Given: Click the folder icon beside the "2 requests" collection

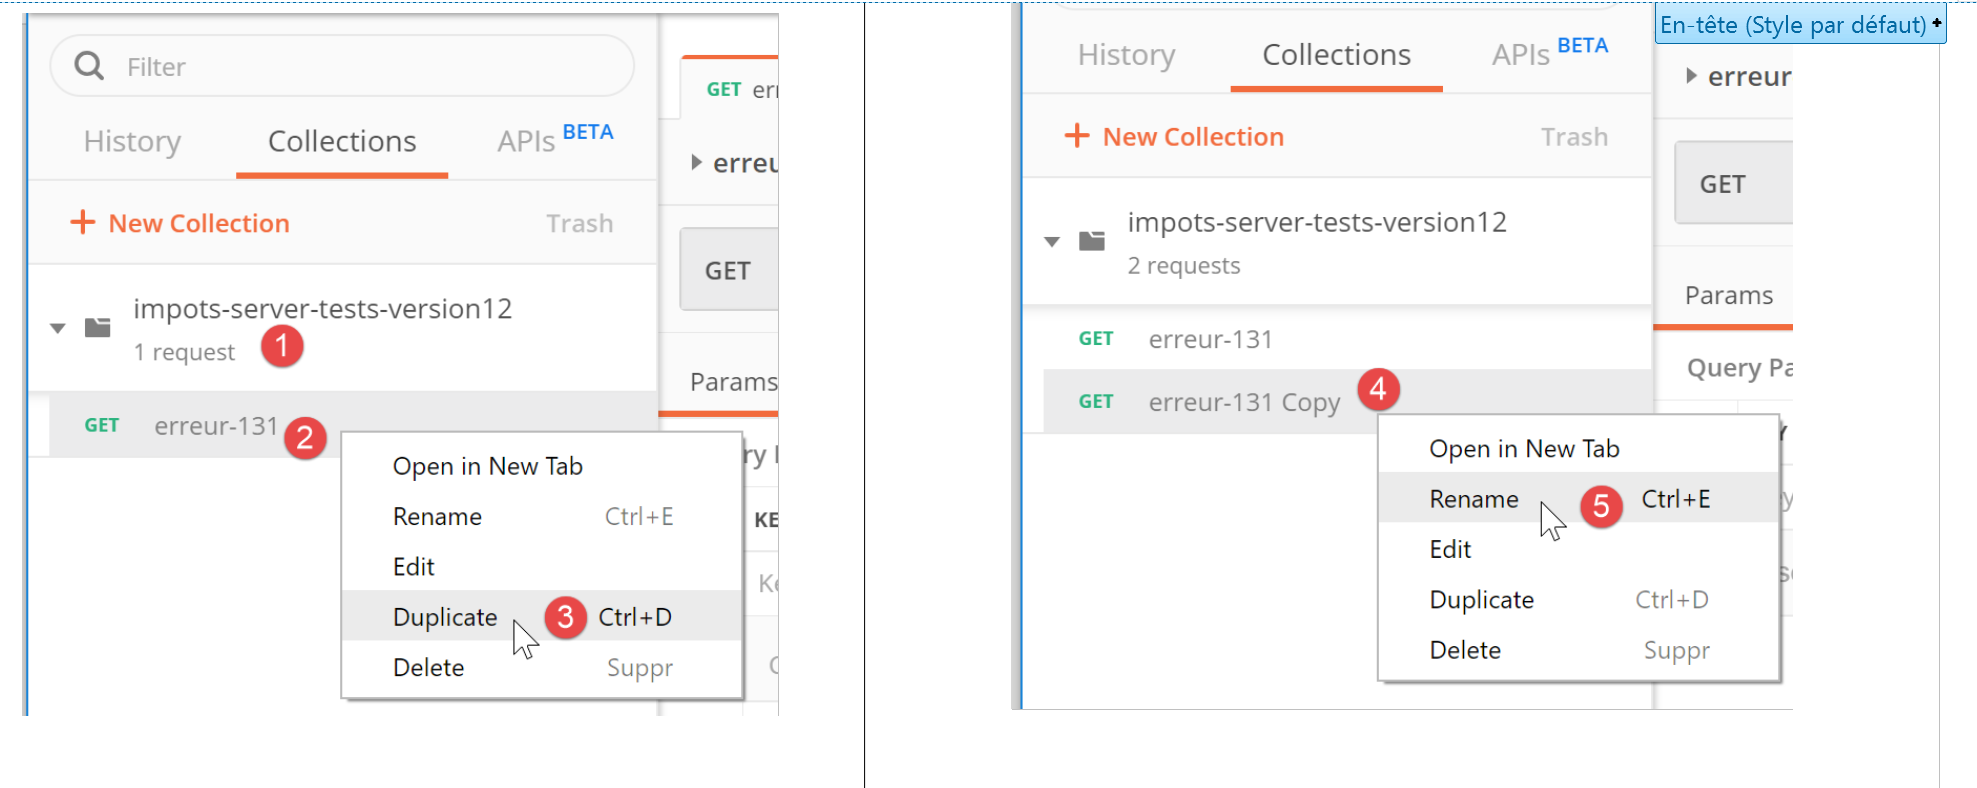Looking at the screenshot, I should [1092, 241].
